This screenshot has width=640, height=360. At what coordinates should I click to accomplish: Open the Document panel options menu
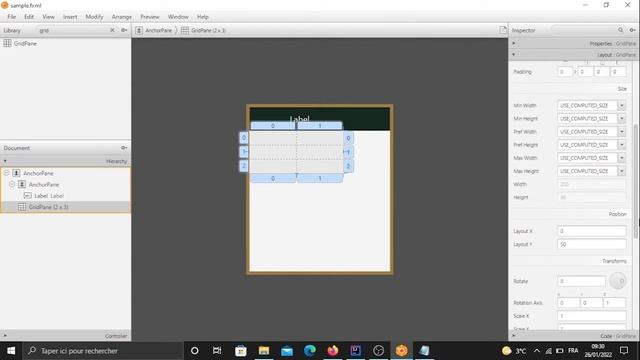(x=124, y=148)
